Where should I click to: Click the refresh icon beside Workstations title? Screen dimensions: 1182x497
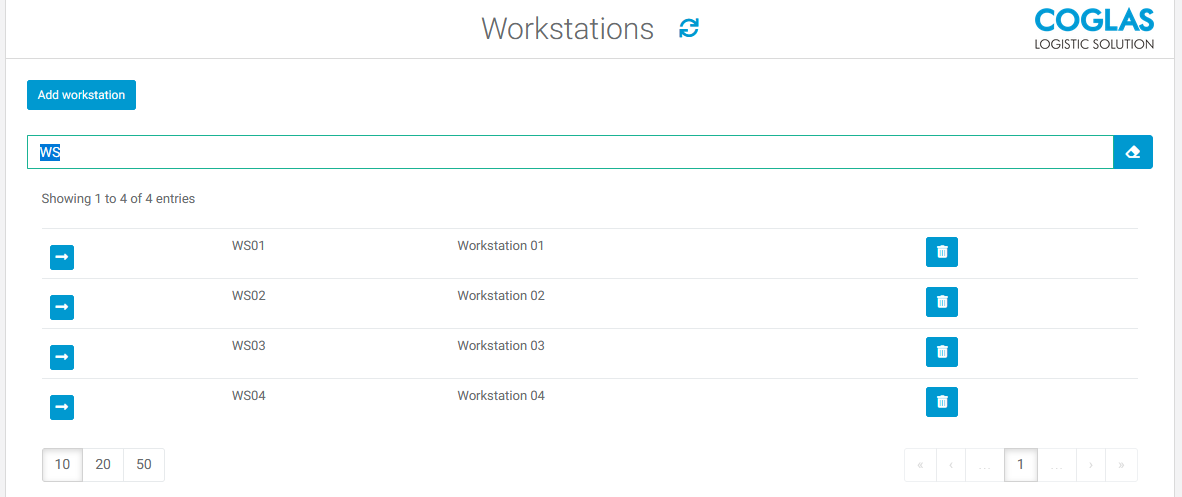tap(689, 28)
